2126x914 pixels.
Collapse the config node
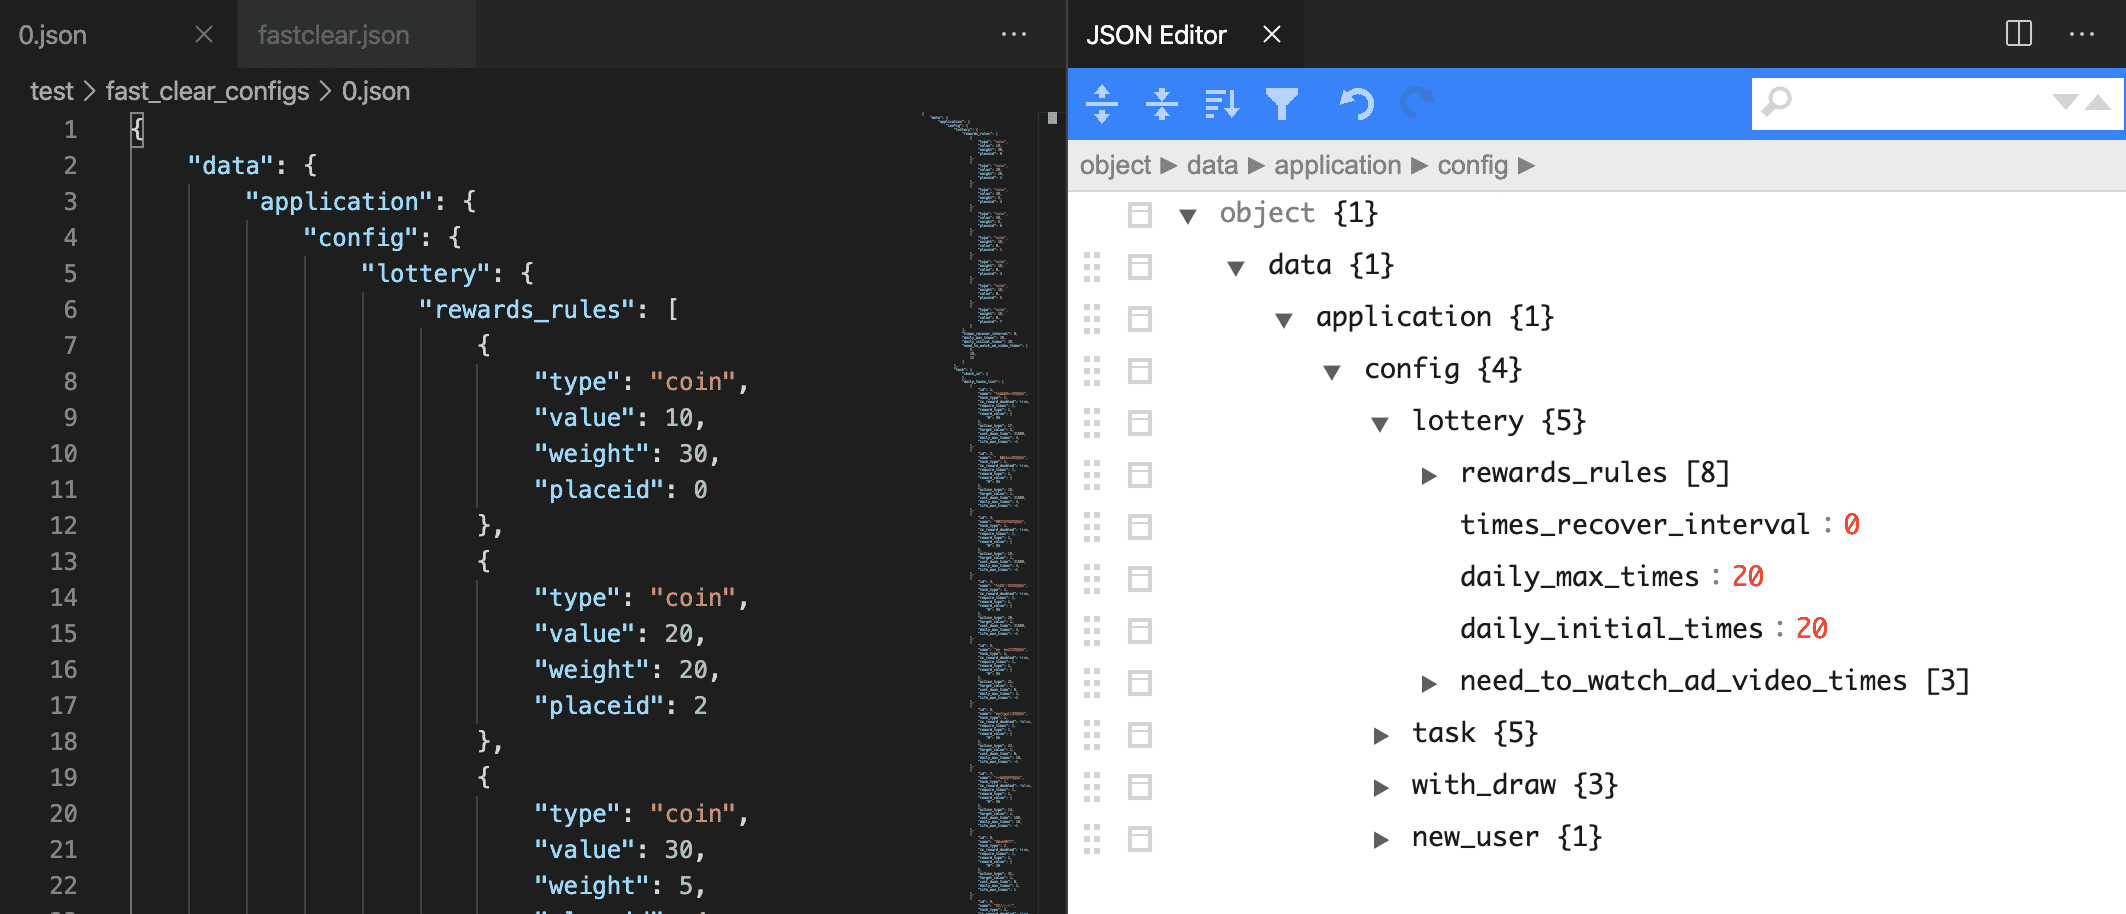pyautogui.click(x=1332, y=372)
